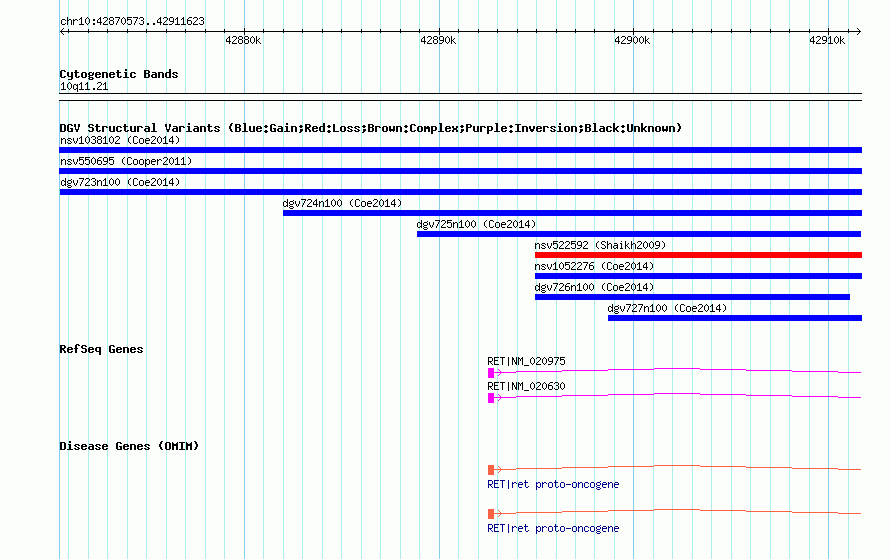Image resolution: width=890 pixels, height=559 pixels.
Task: Open the nsv1052276 (Coe2014) variant bar
Action: tap(698, 276)
